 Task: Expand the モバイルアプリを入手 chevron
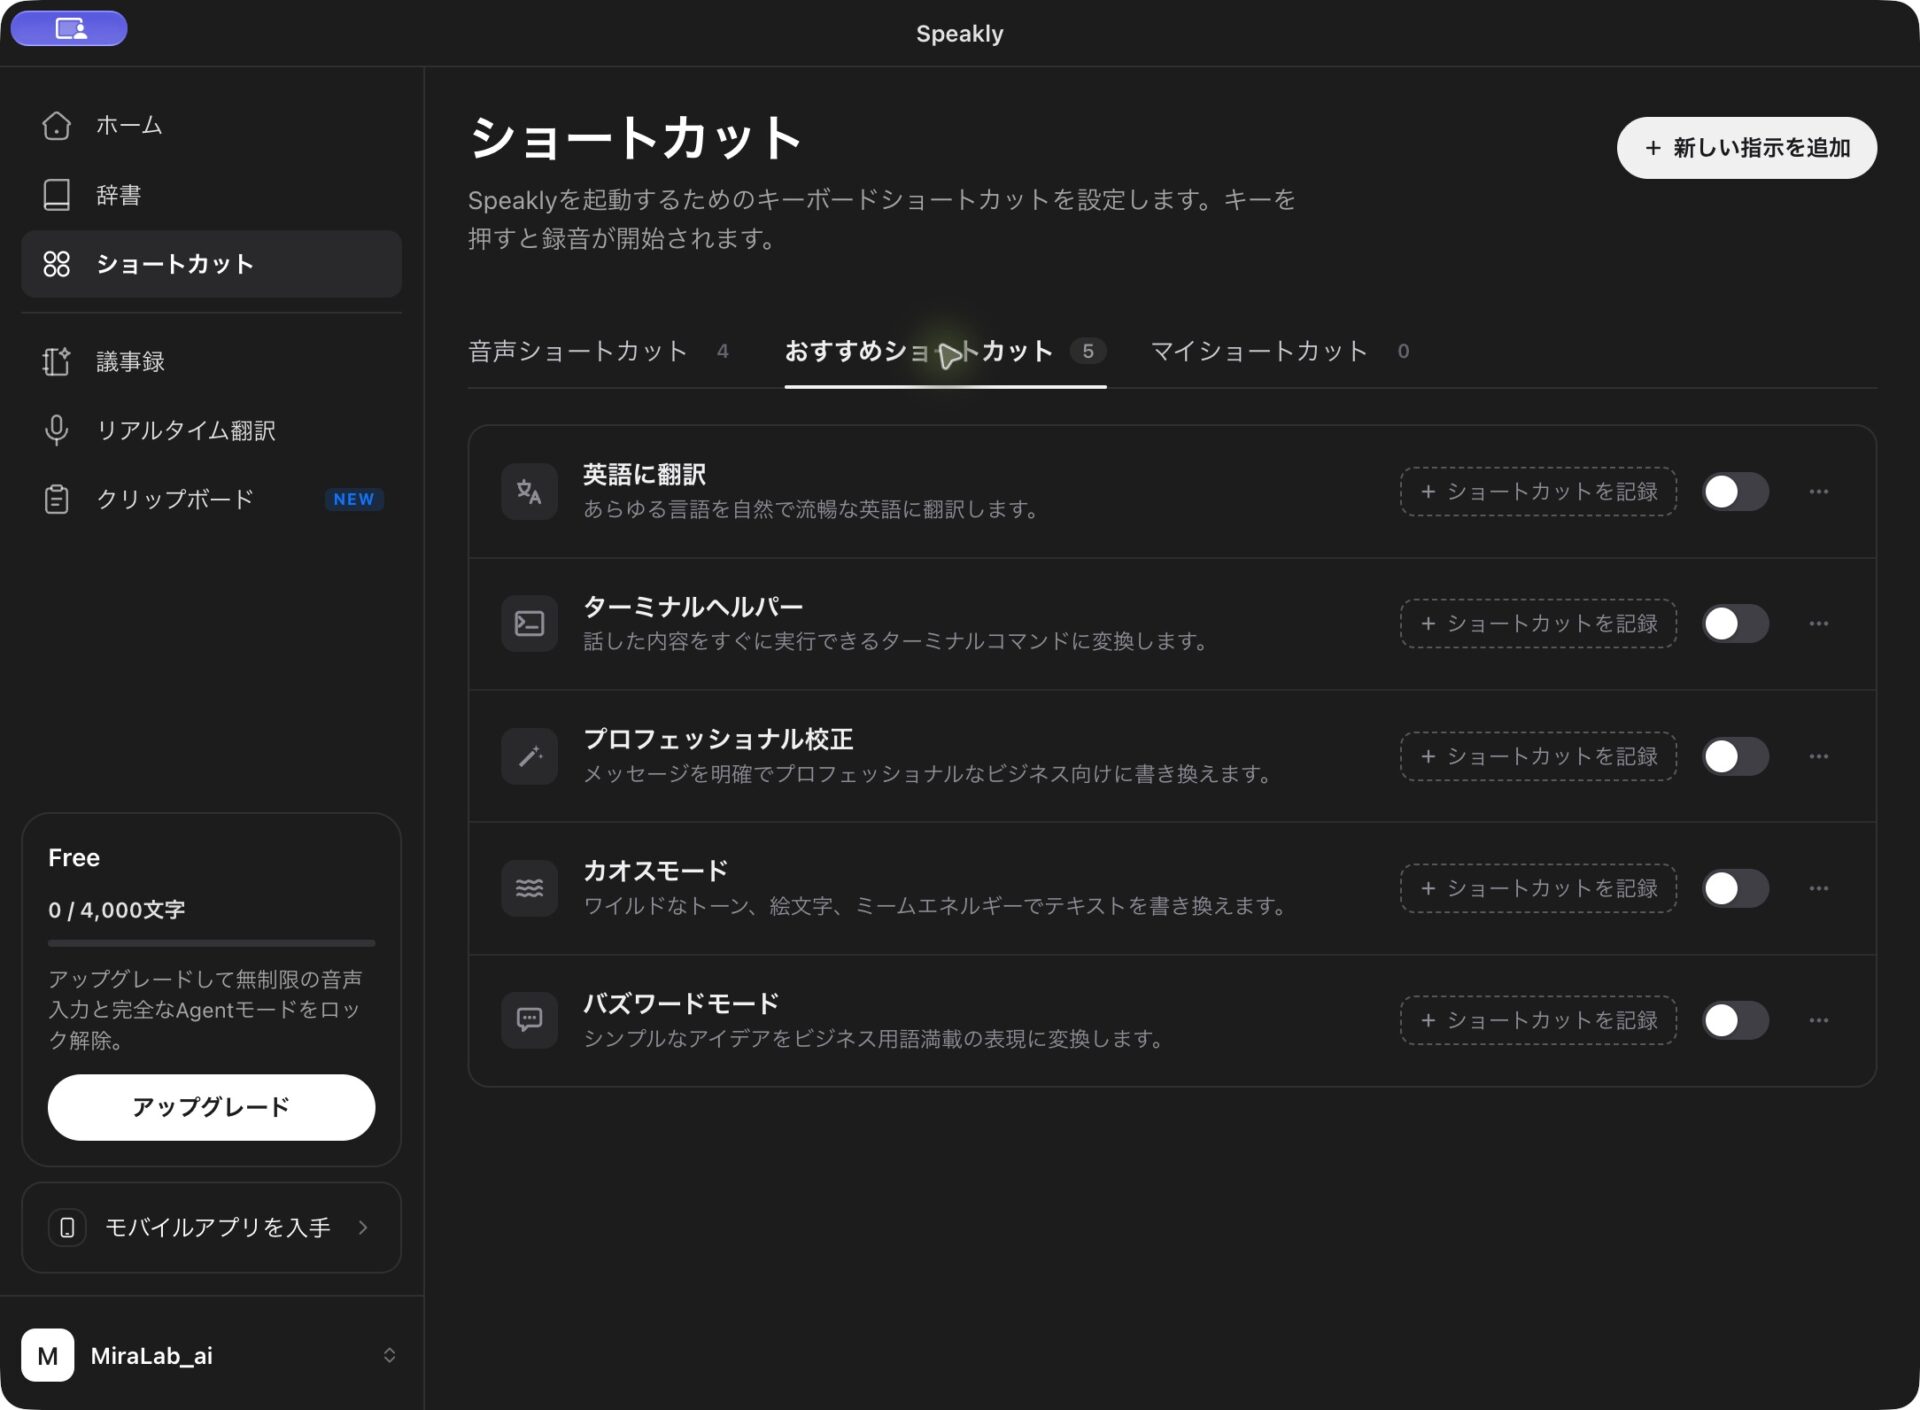[x=363, y=1227]
